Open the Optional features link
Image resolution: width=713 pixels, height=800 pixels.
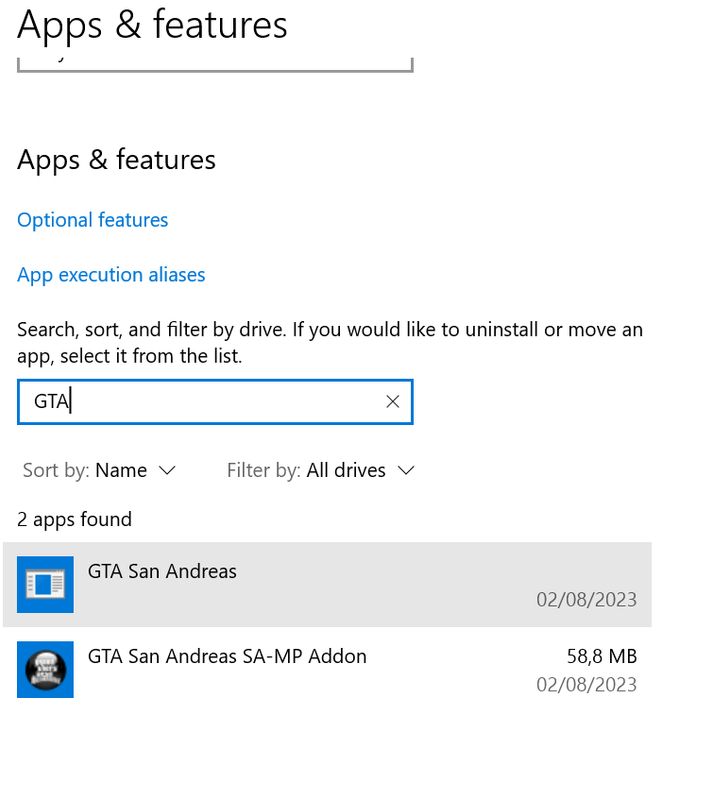(x=92, y=220)
